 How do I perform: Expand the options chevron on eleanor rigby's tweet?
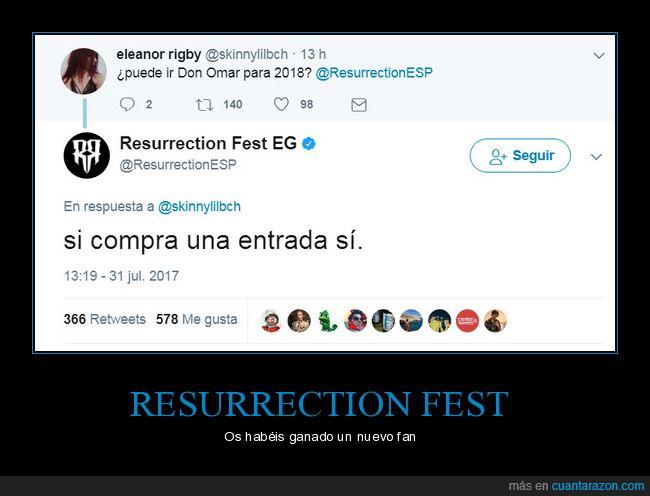click(599, 56)
